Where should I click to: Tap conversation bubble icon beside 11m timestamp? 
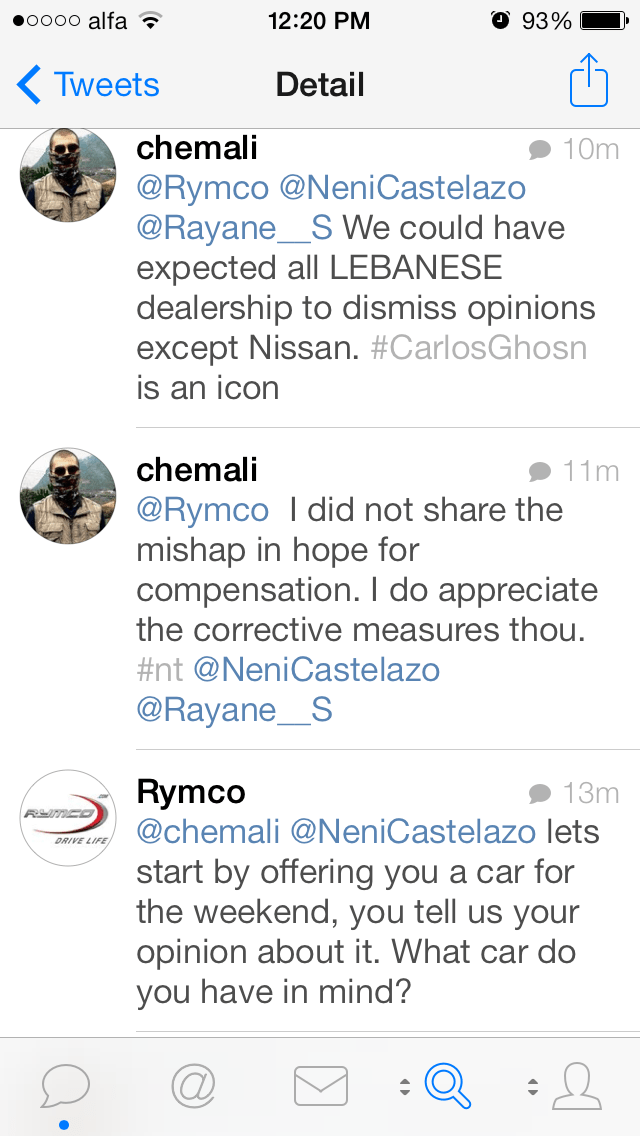pyautogui.click(x=540, y=471)
